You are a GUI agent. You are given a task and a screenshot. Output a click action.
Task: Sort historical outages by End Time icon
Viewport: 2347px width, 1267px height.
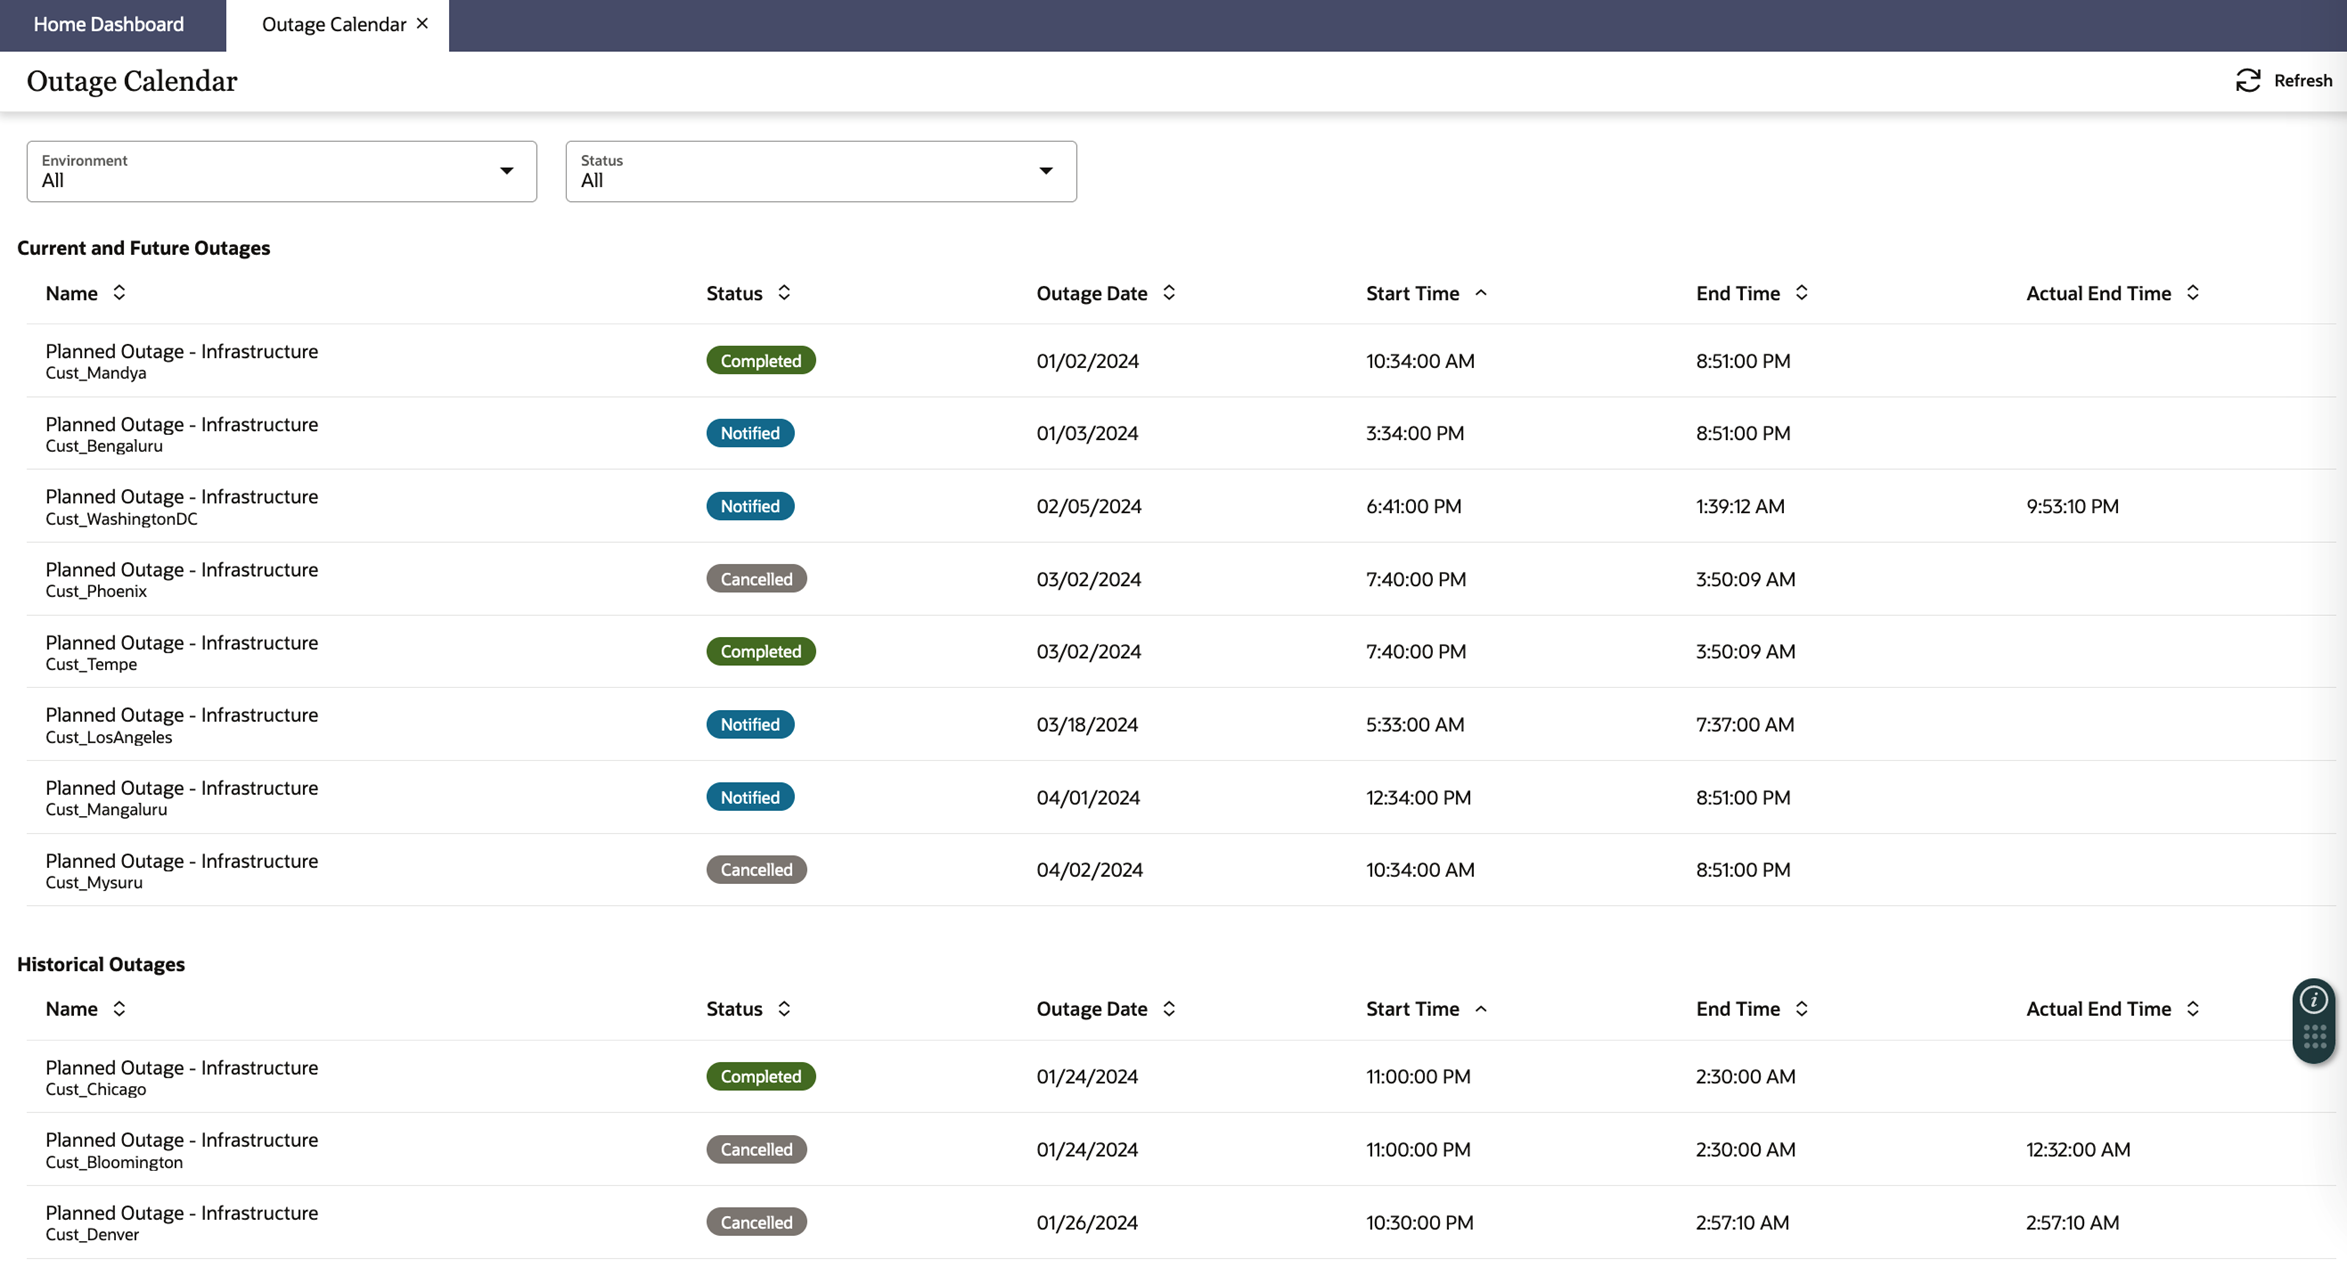(x=1801, y=1009)
